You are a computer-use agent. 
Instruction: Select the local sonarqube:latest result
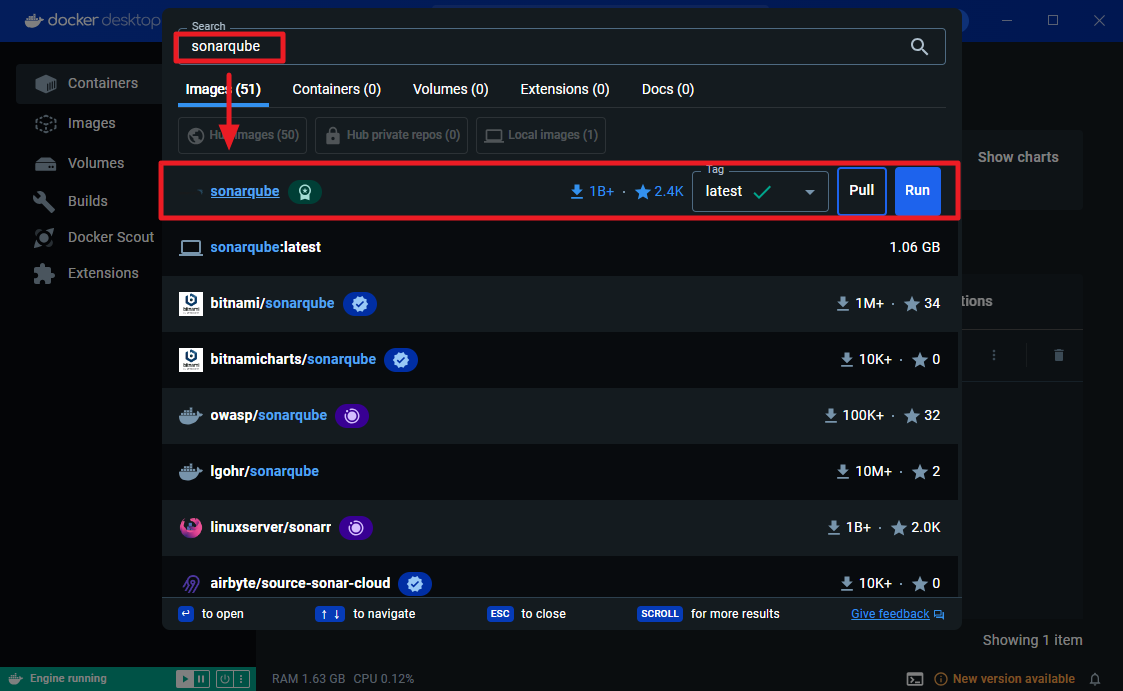pyautogui.click(x=560, y=248)
